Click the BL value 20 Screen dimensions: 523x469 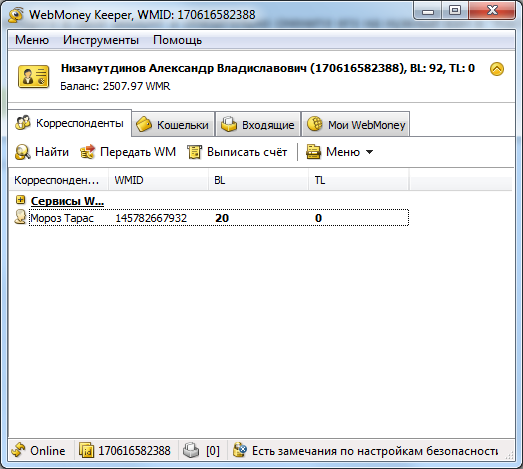(x=222, y=218)
